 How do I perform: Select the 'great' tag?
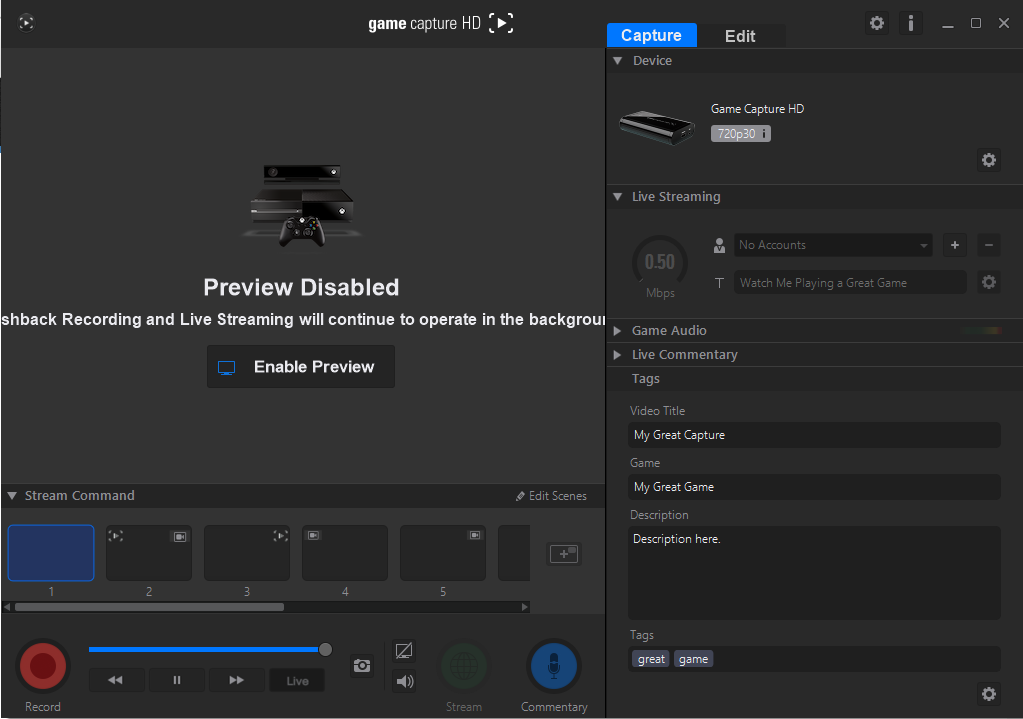tap(650, 659)
